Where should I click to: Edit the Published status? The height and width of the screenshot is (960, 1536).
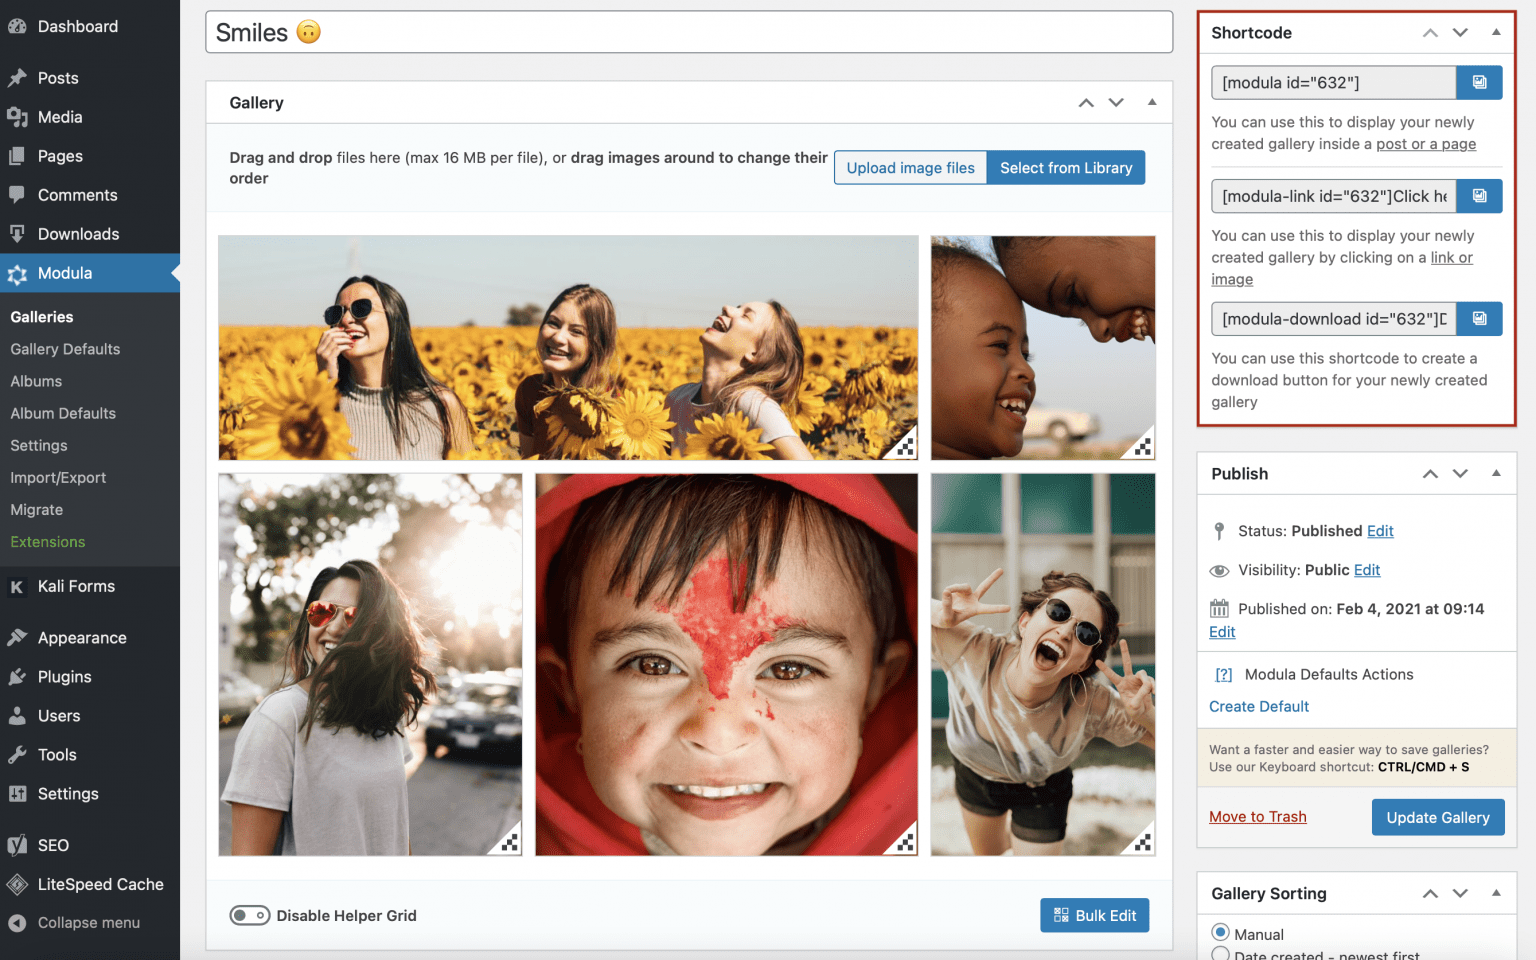click(1380, 531)
